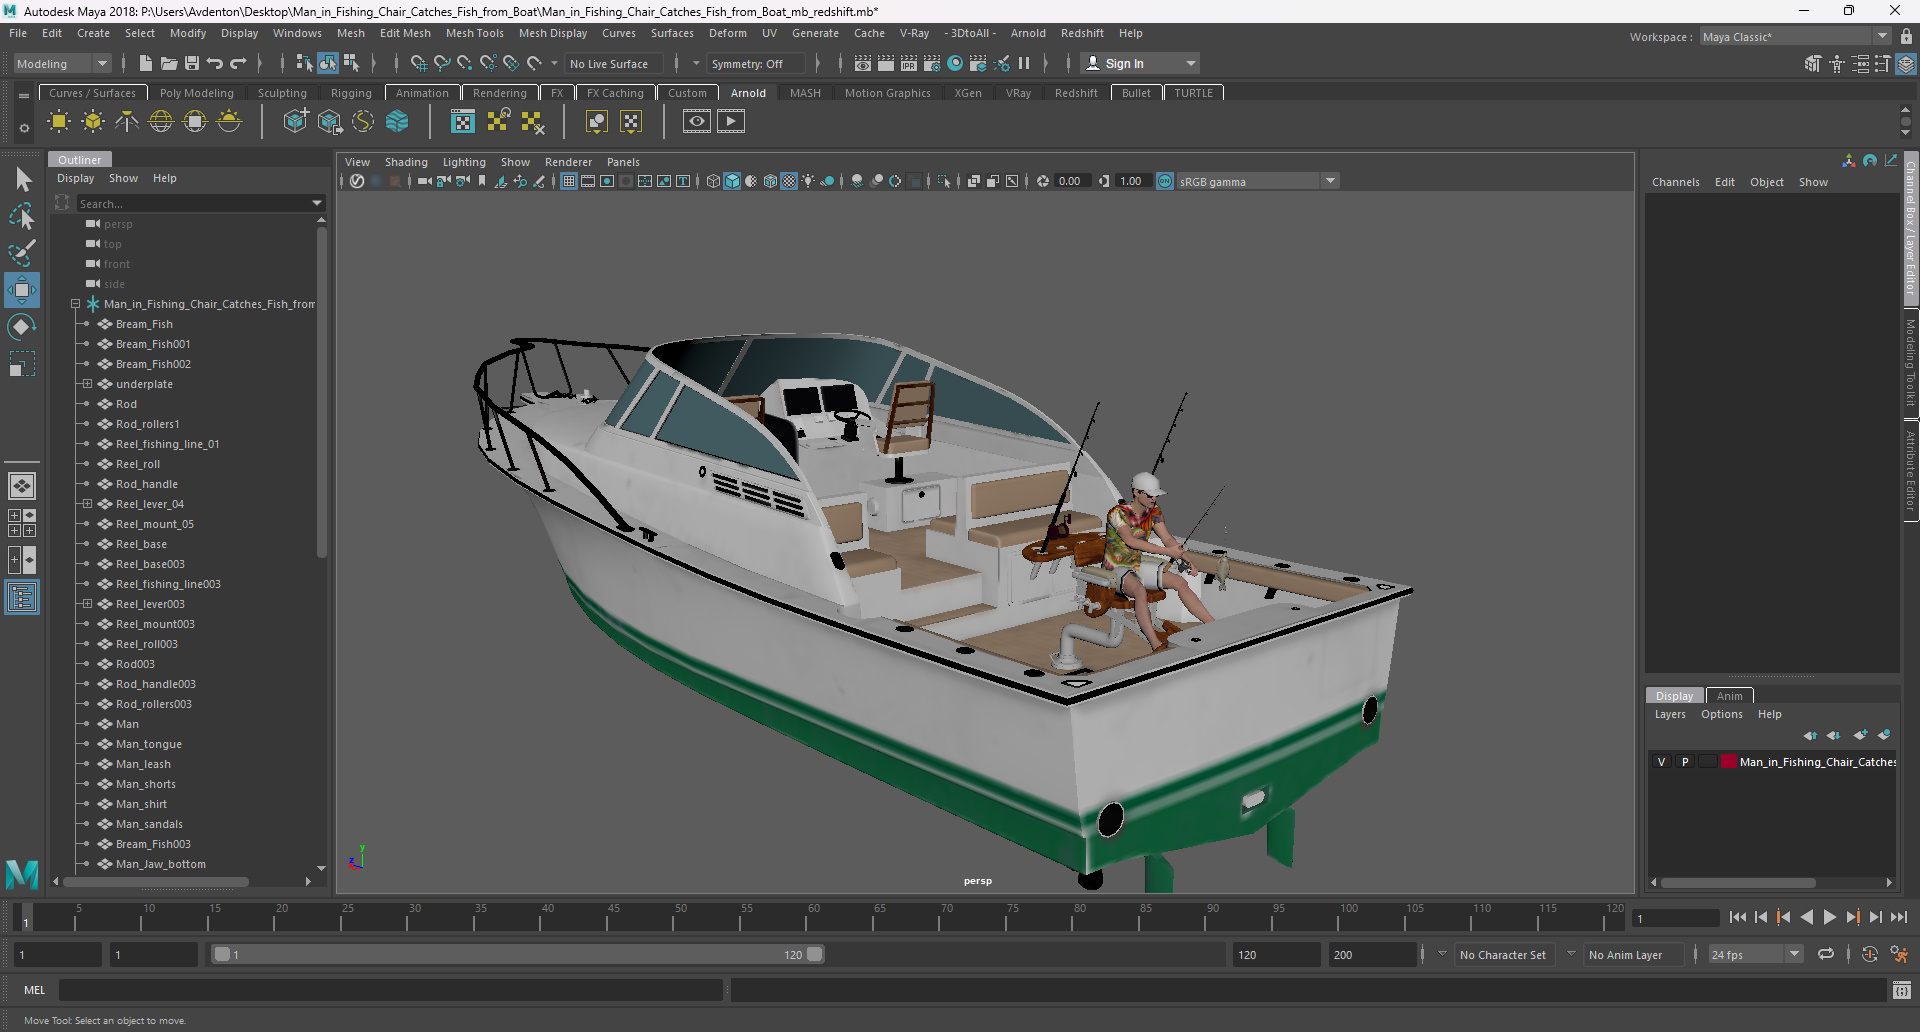Viewport: 1920px width, 1032px height.
Task: Open the 24 fps frame rate dropdown
Action: pos(1755,954)
